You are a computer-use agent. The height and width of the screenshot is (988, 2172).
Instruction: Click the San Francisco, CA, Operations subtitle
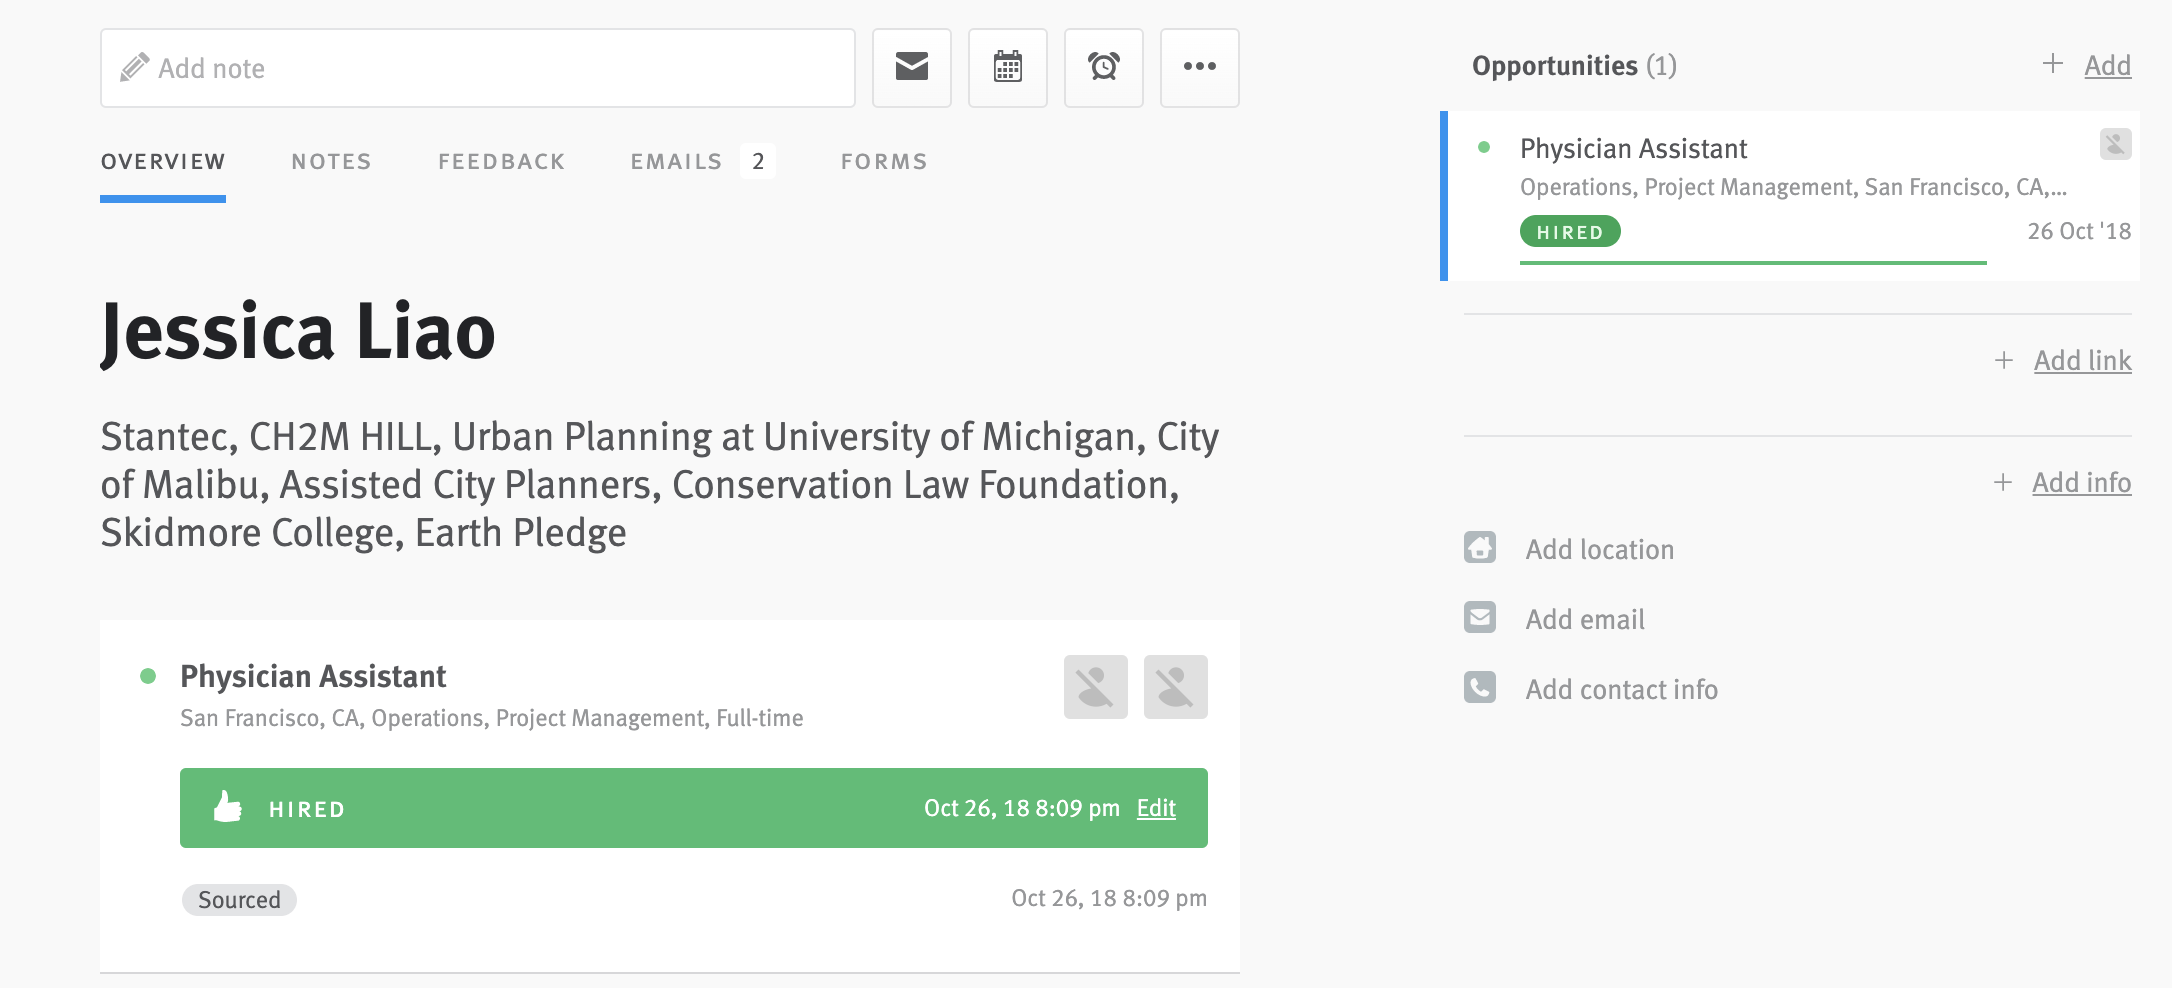(491, 718)
